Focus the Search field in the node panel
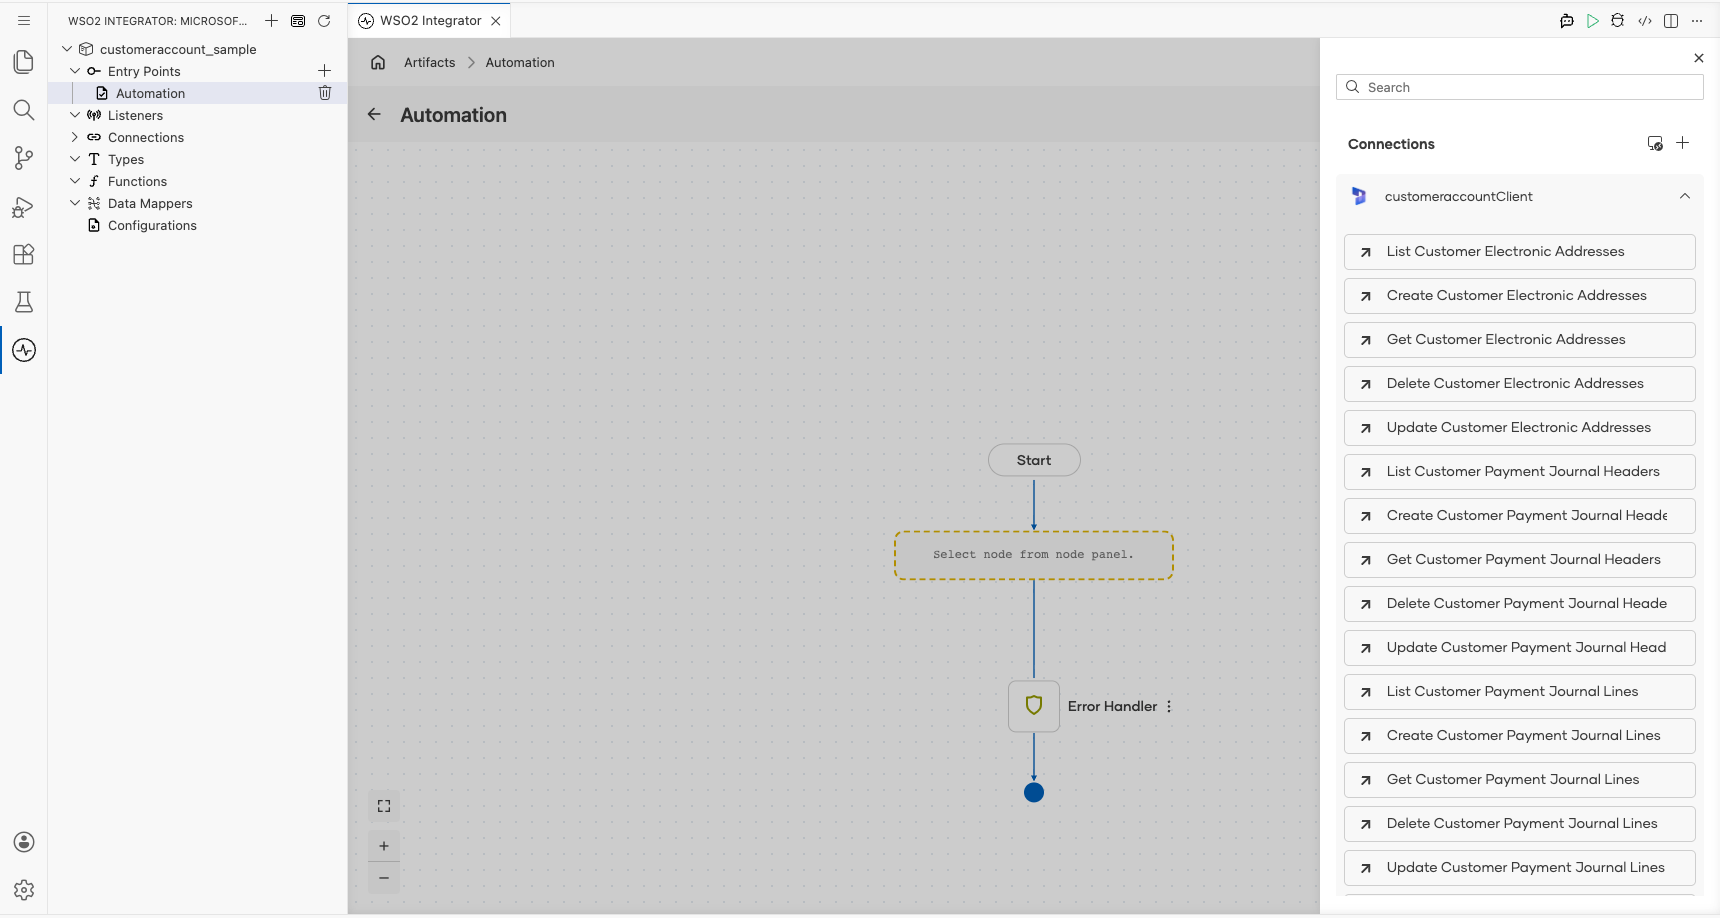Image resolution: width=1720 pixels, height=918 pixels. tap(1520, 87)
